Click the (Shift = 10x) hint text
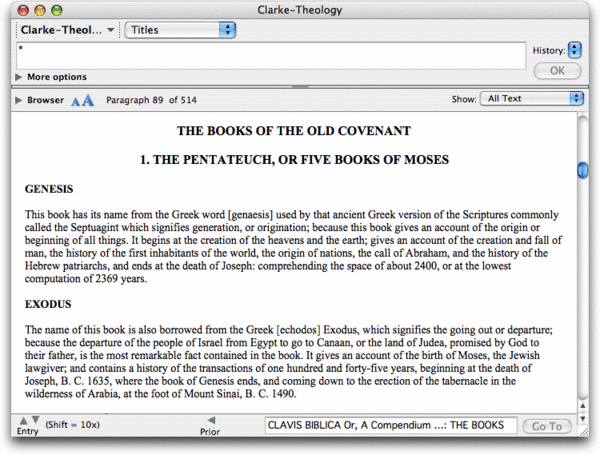 [73, 425]
